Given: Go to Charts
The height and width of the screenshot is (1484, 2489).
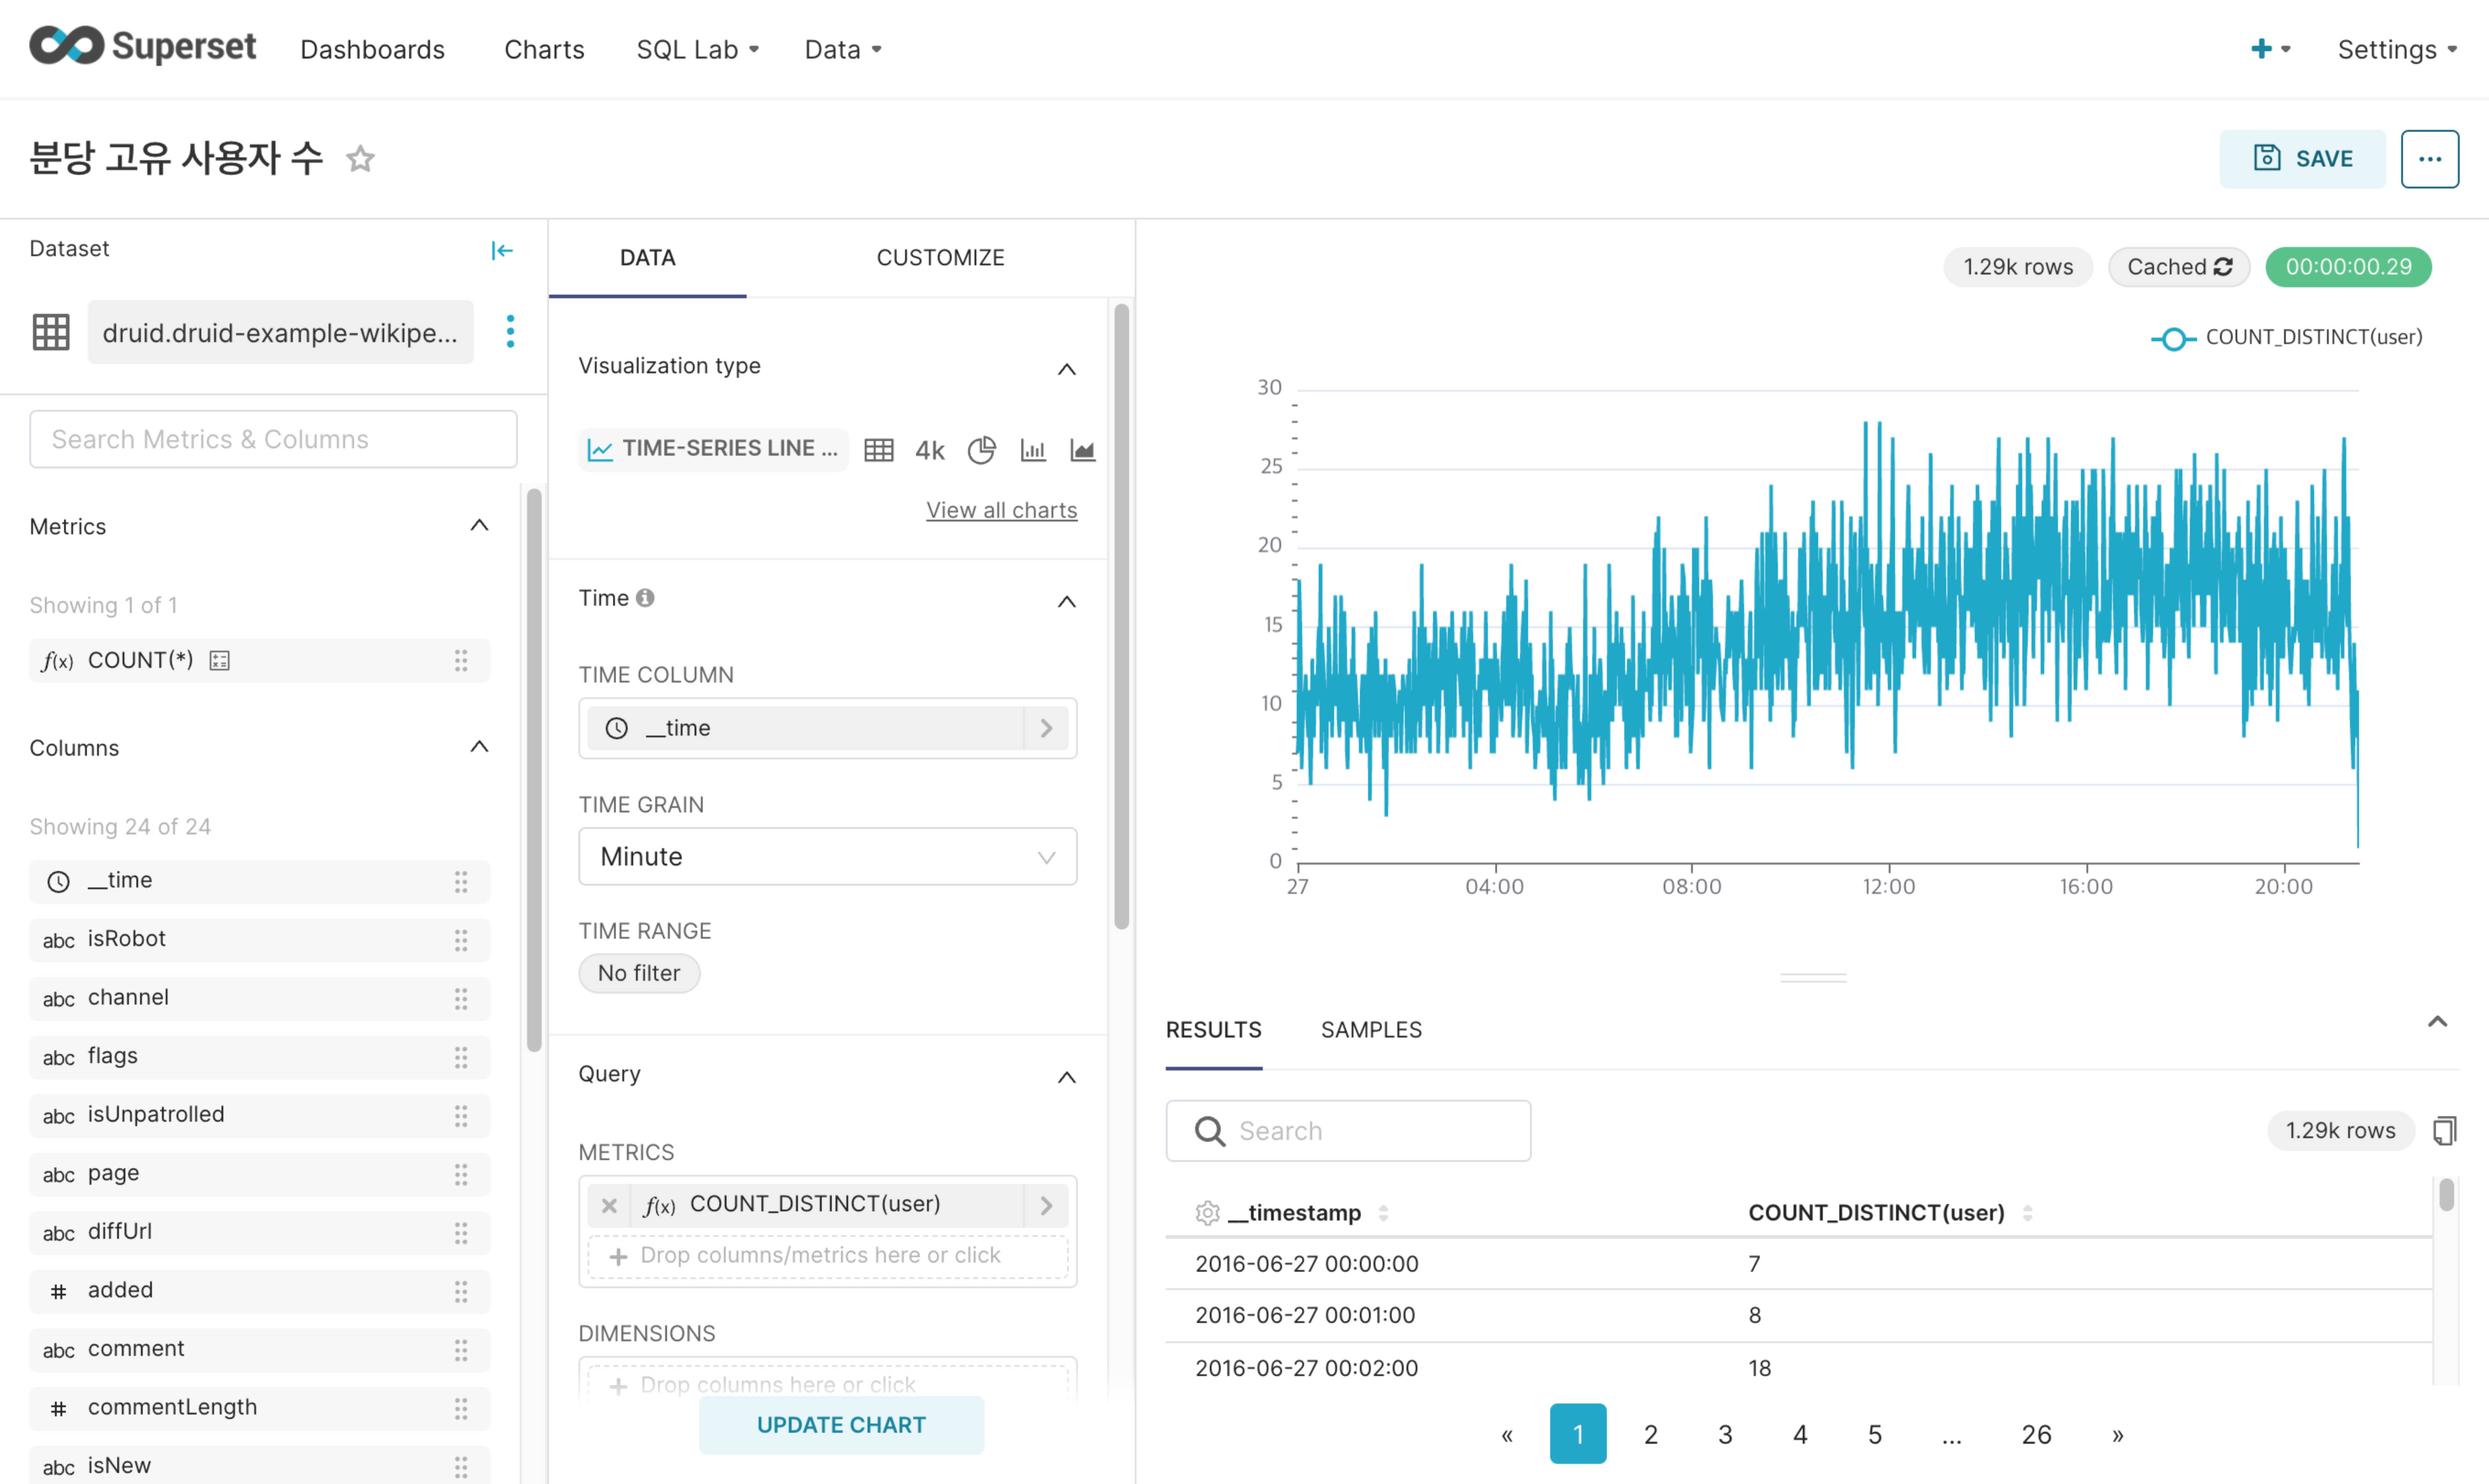Looking at the screenshot, I should coord(544,49).
